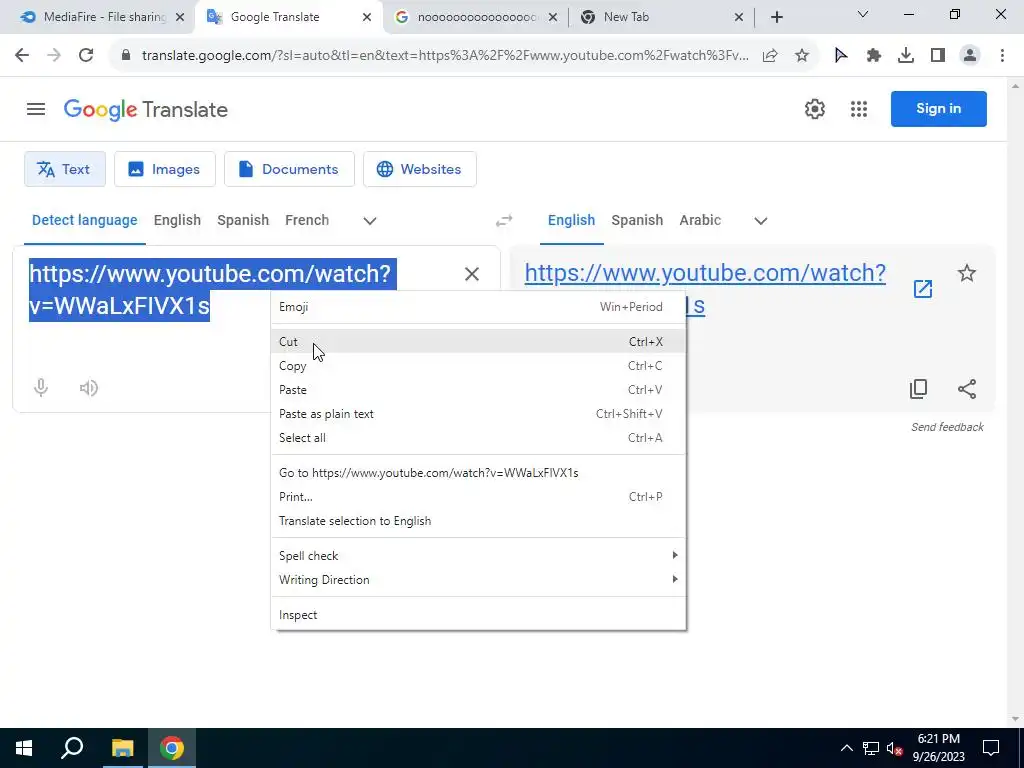Open the browser extensions puzzle icon

(873, 56)
